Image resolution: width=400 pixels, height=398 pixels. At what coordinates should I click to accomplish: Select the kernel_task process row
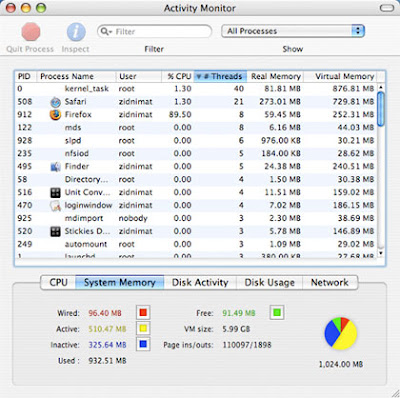pos(196,89)
